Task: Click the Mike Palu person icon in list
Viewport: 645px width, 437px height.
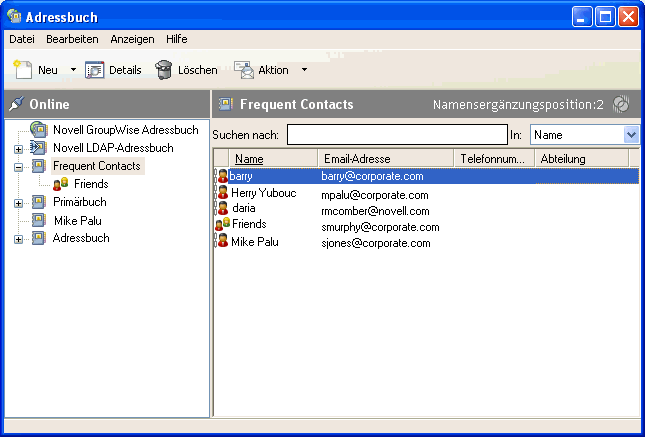Action: pyautogui.click(x=223, y=241)
